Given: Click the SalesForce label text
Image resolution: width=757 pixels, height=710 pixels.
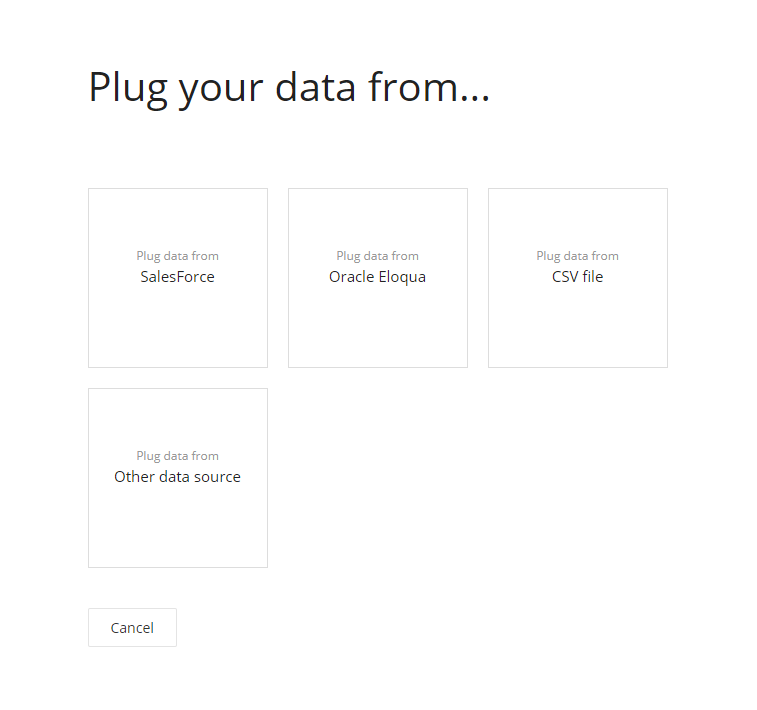Looking at the screenshot, I should pyautogui.click(x=178, y=277).
